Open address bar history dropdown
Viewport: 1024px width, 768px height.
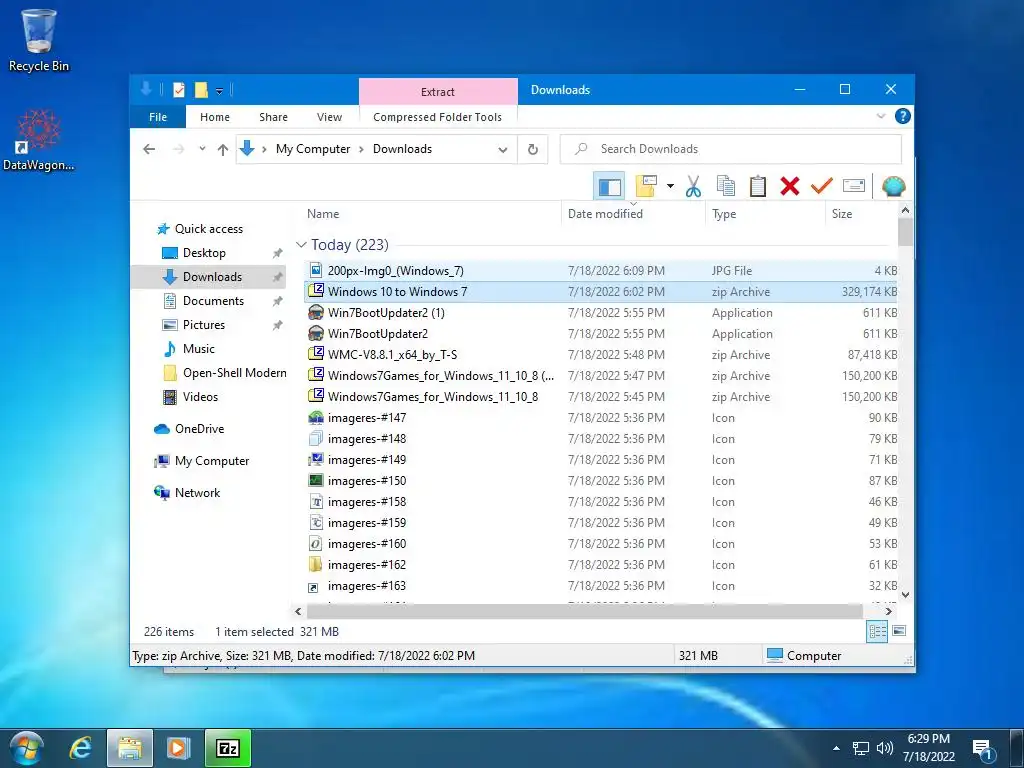coord(503,150)
